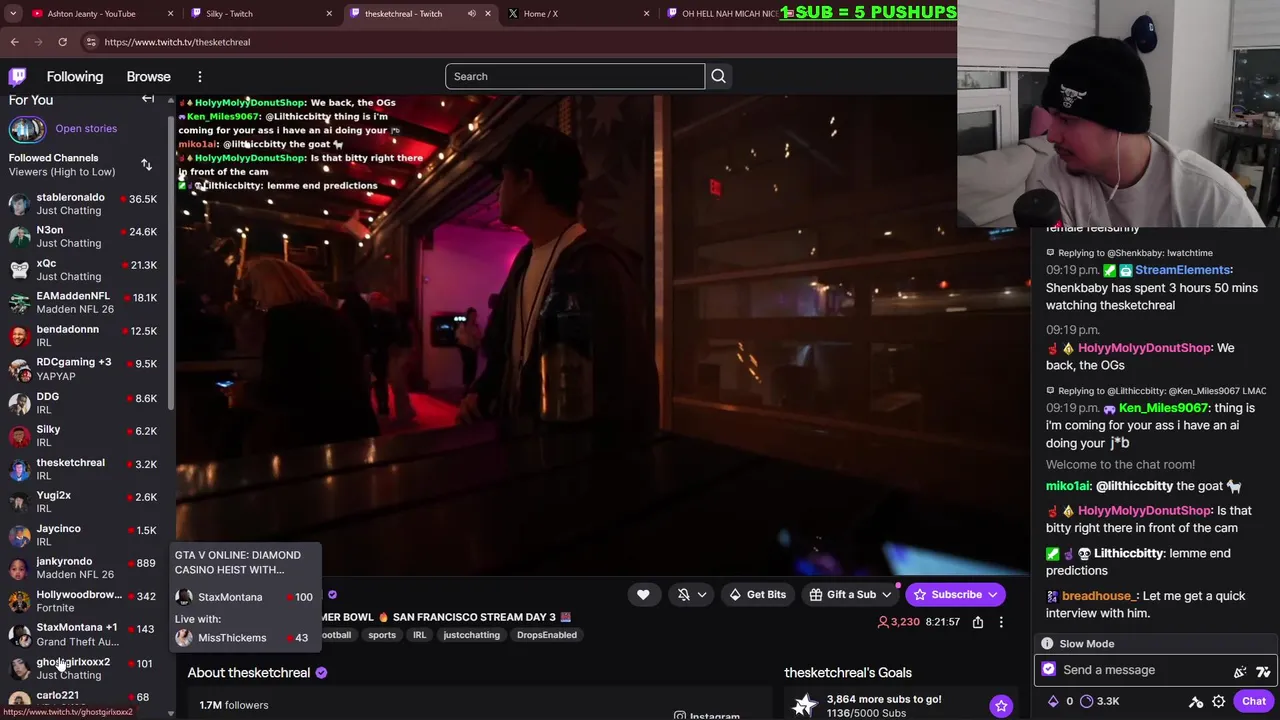Open the RDCgaming +3 channel entry
This screenshot has height=720, width=1280.
[85, 369]
